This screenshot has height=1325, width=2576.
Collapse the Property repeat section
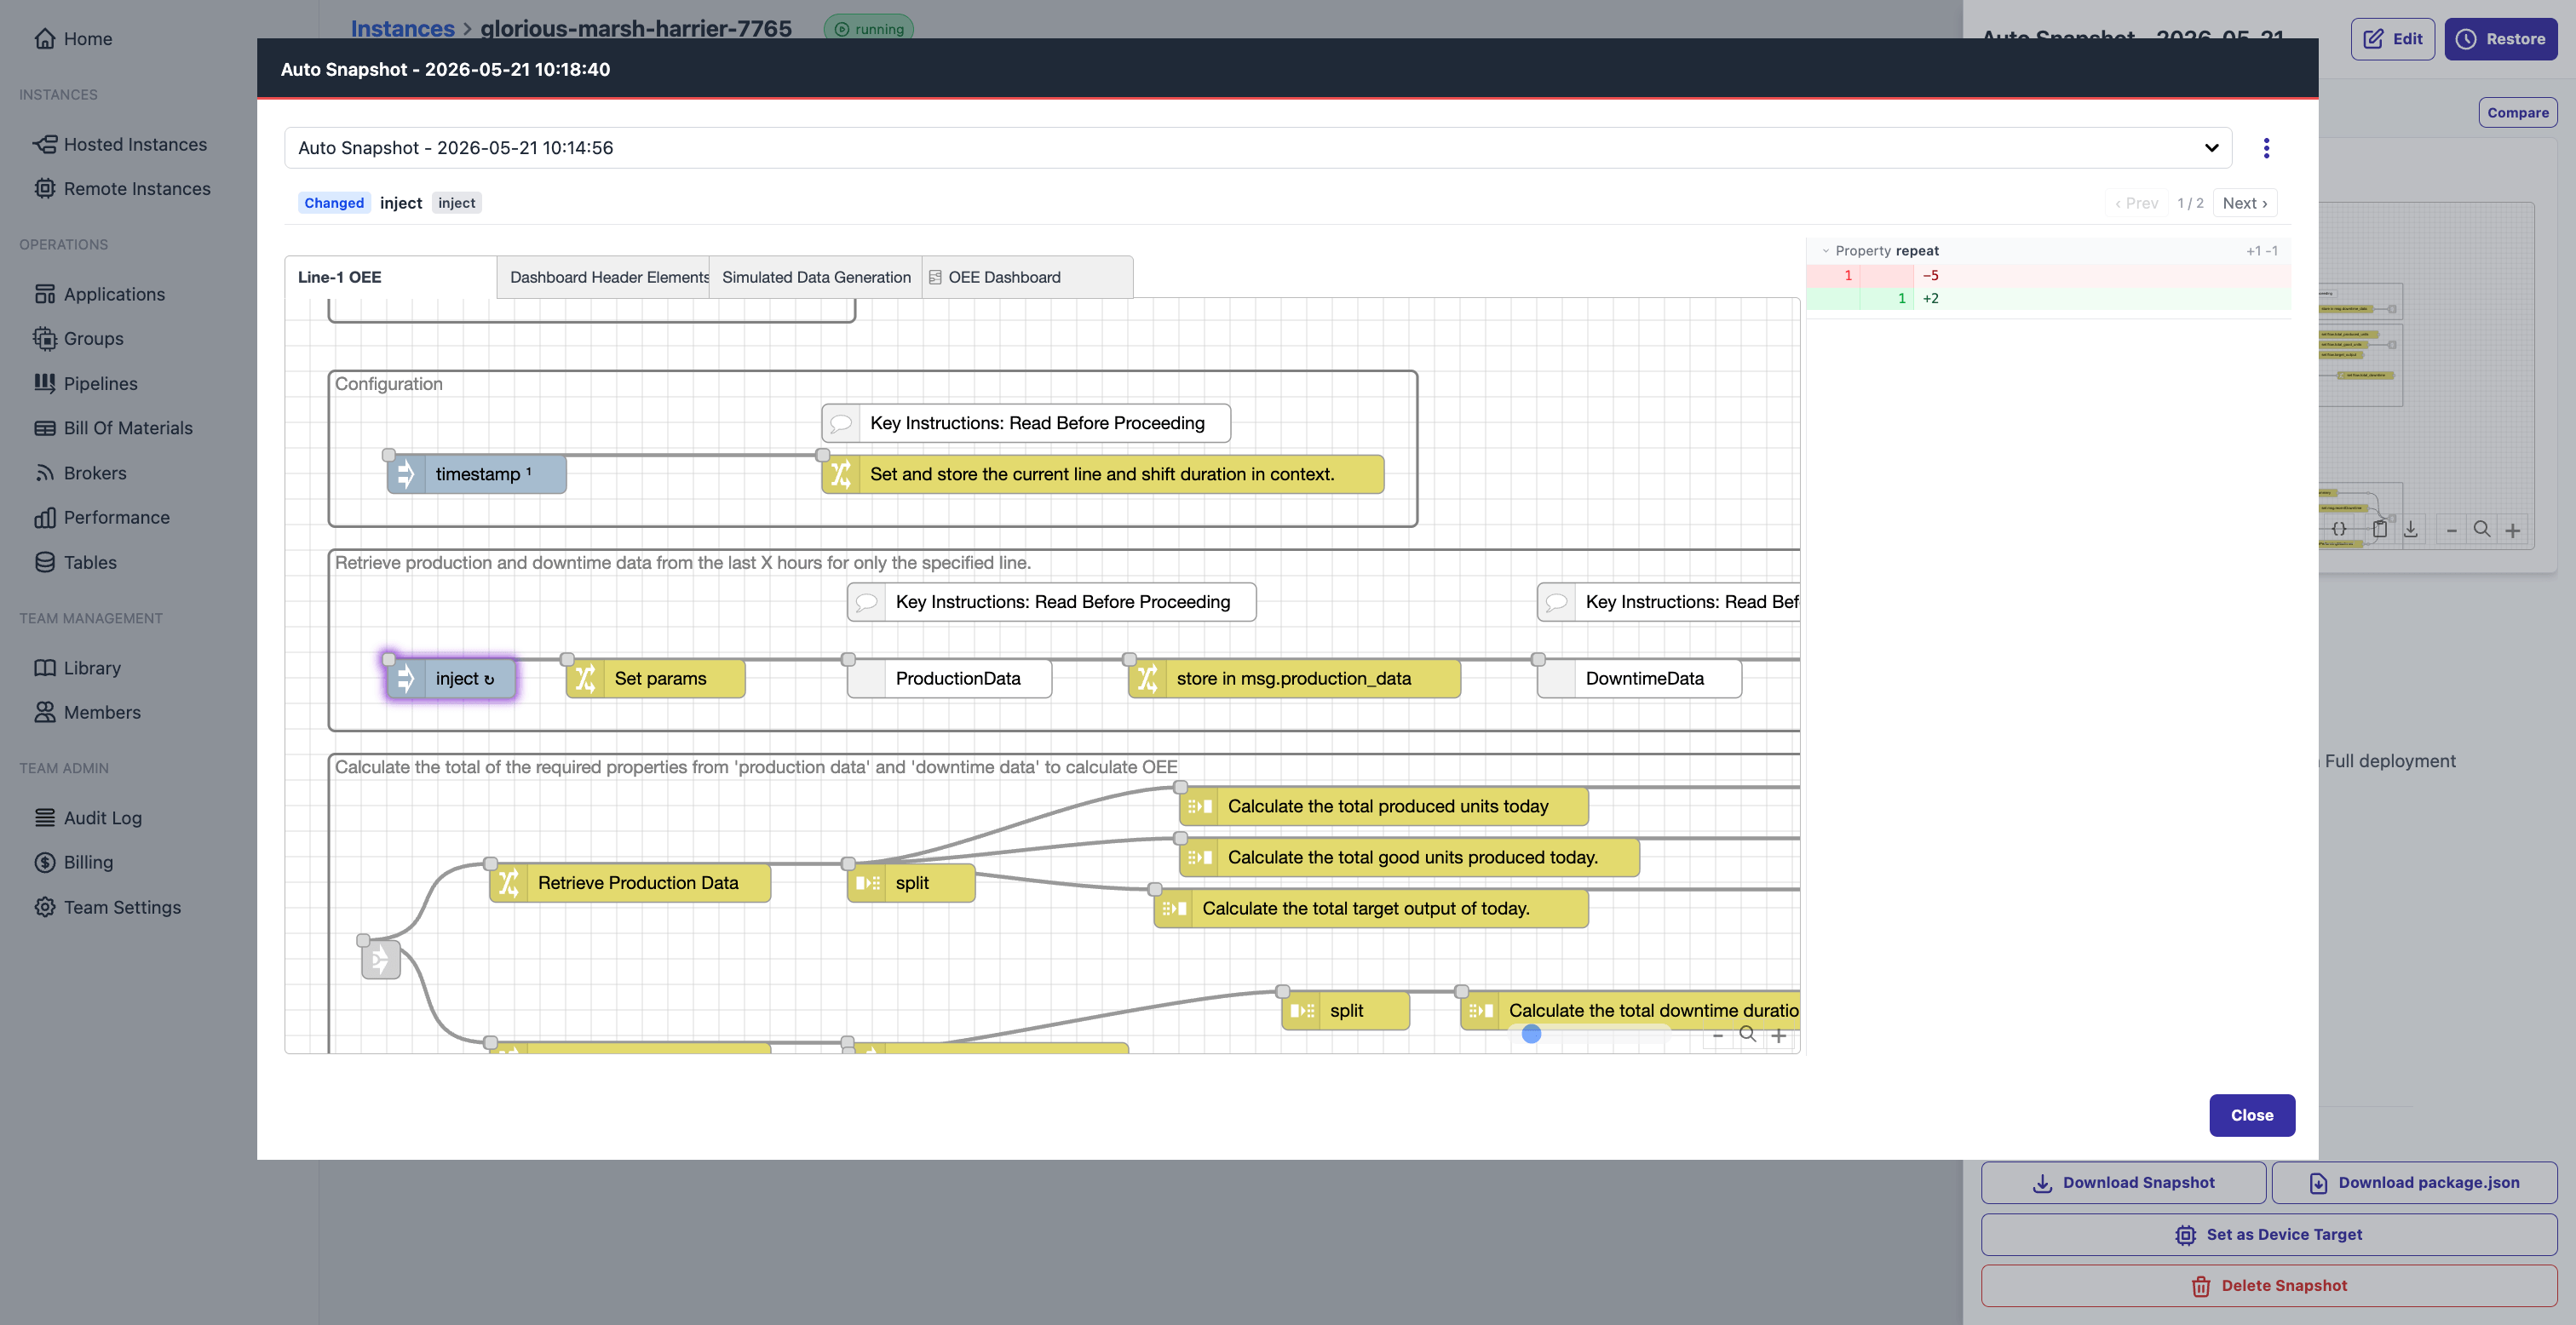pos(1826,251)
